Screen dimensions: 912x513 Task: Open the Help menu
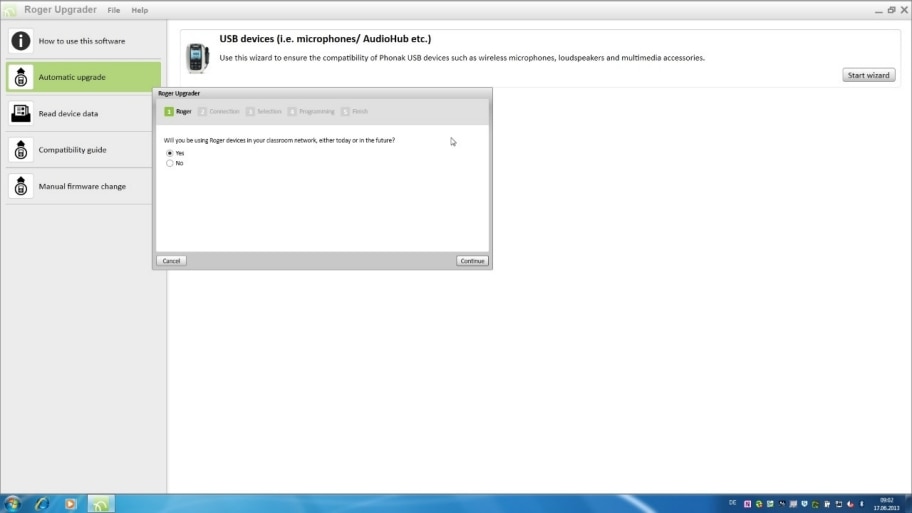click(x=140, y=10)
